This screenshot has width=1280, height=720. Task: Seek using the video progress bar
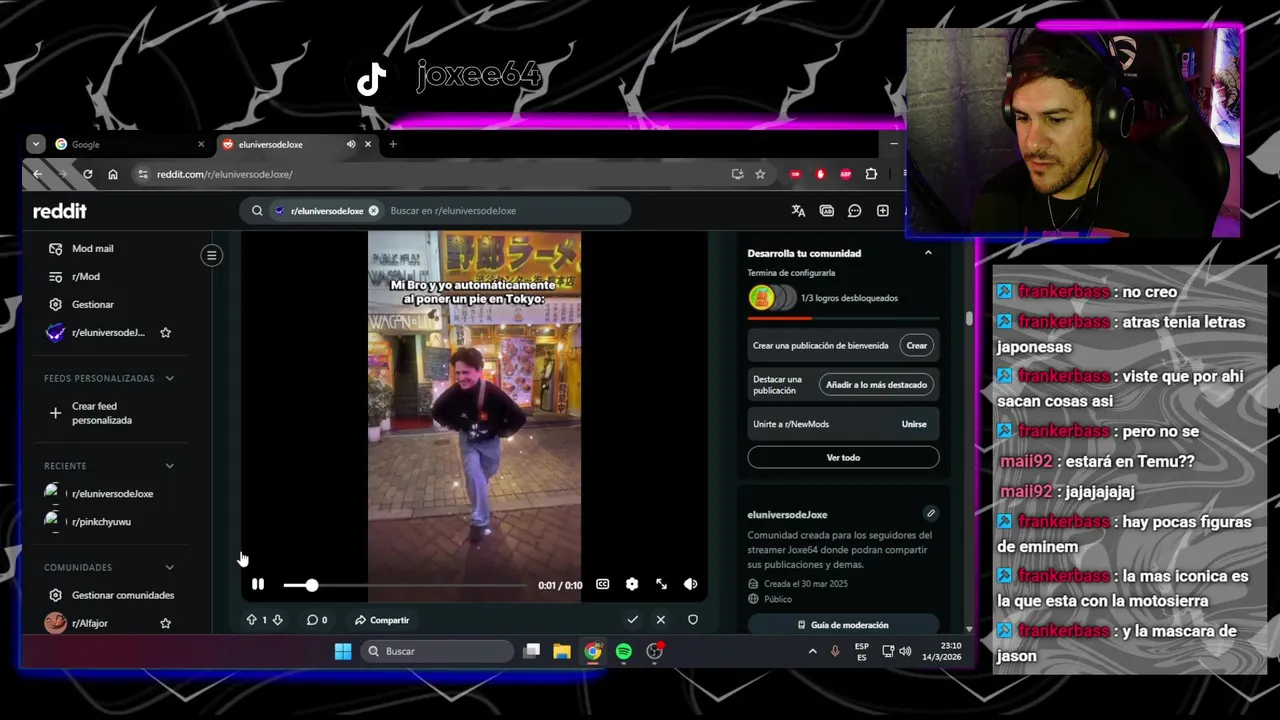tap(405, 585)
